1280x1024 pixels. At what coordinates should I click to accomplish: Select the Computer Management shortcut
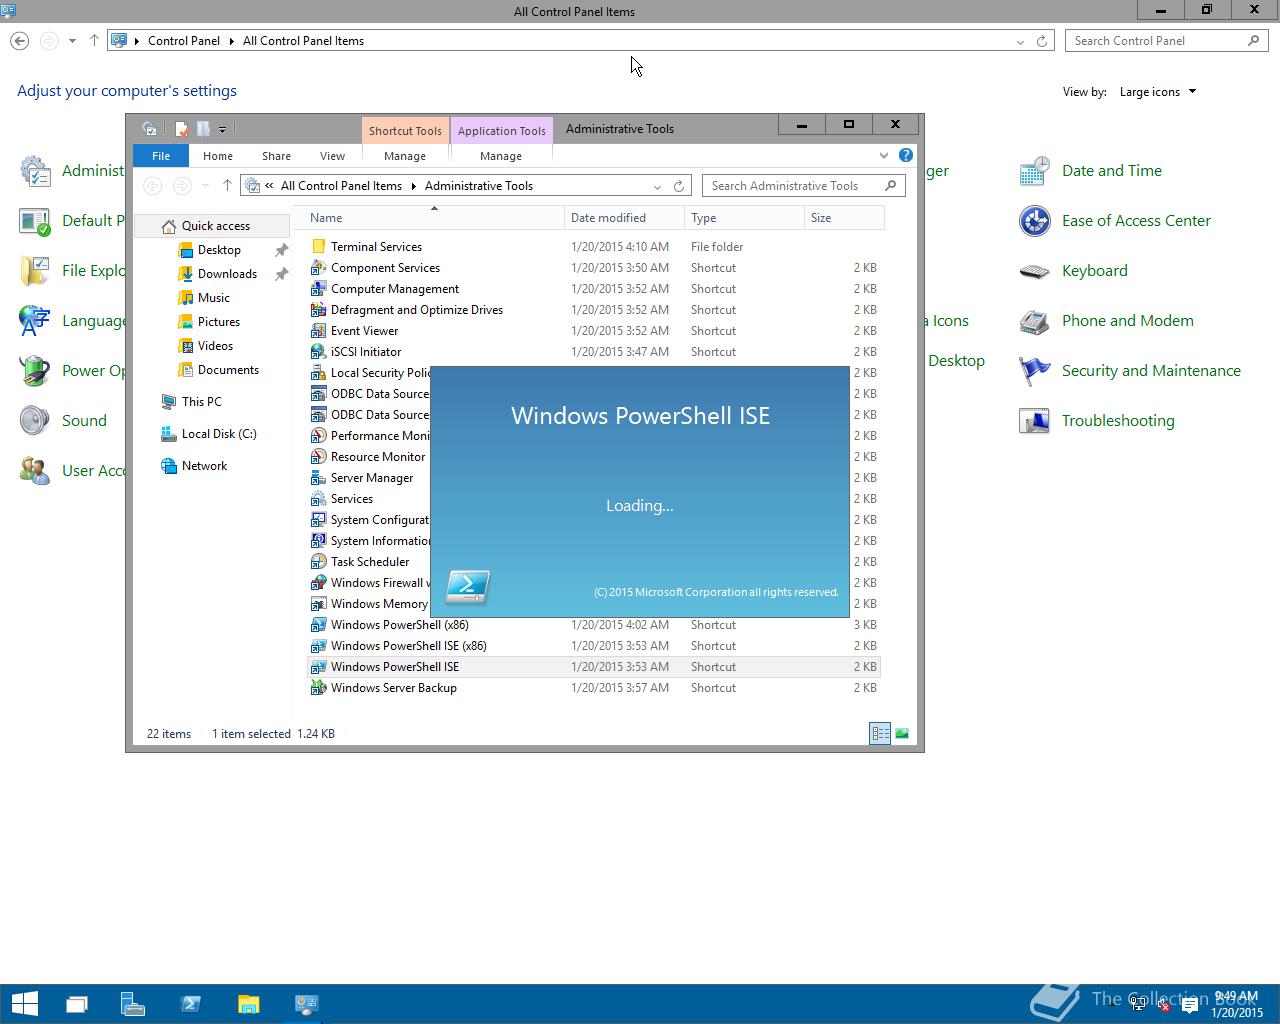[394, 289]
